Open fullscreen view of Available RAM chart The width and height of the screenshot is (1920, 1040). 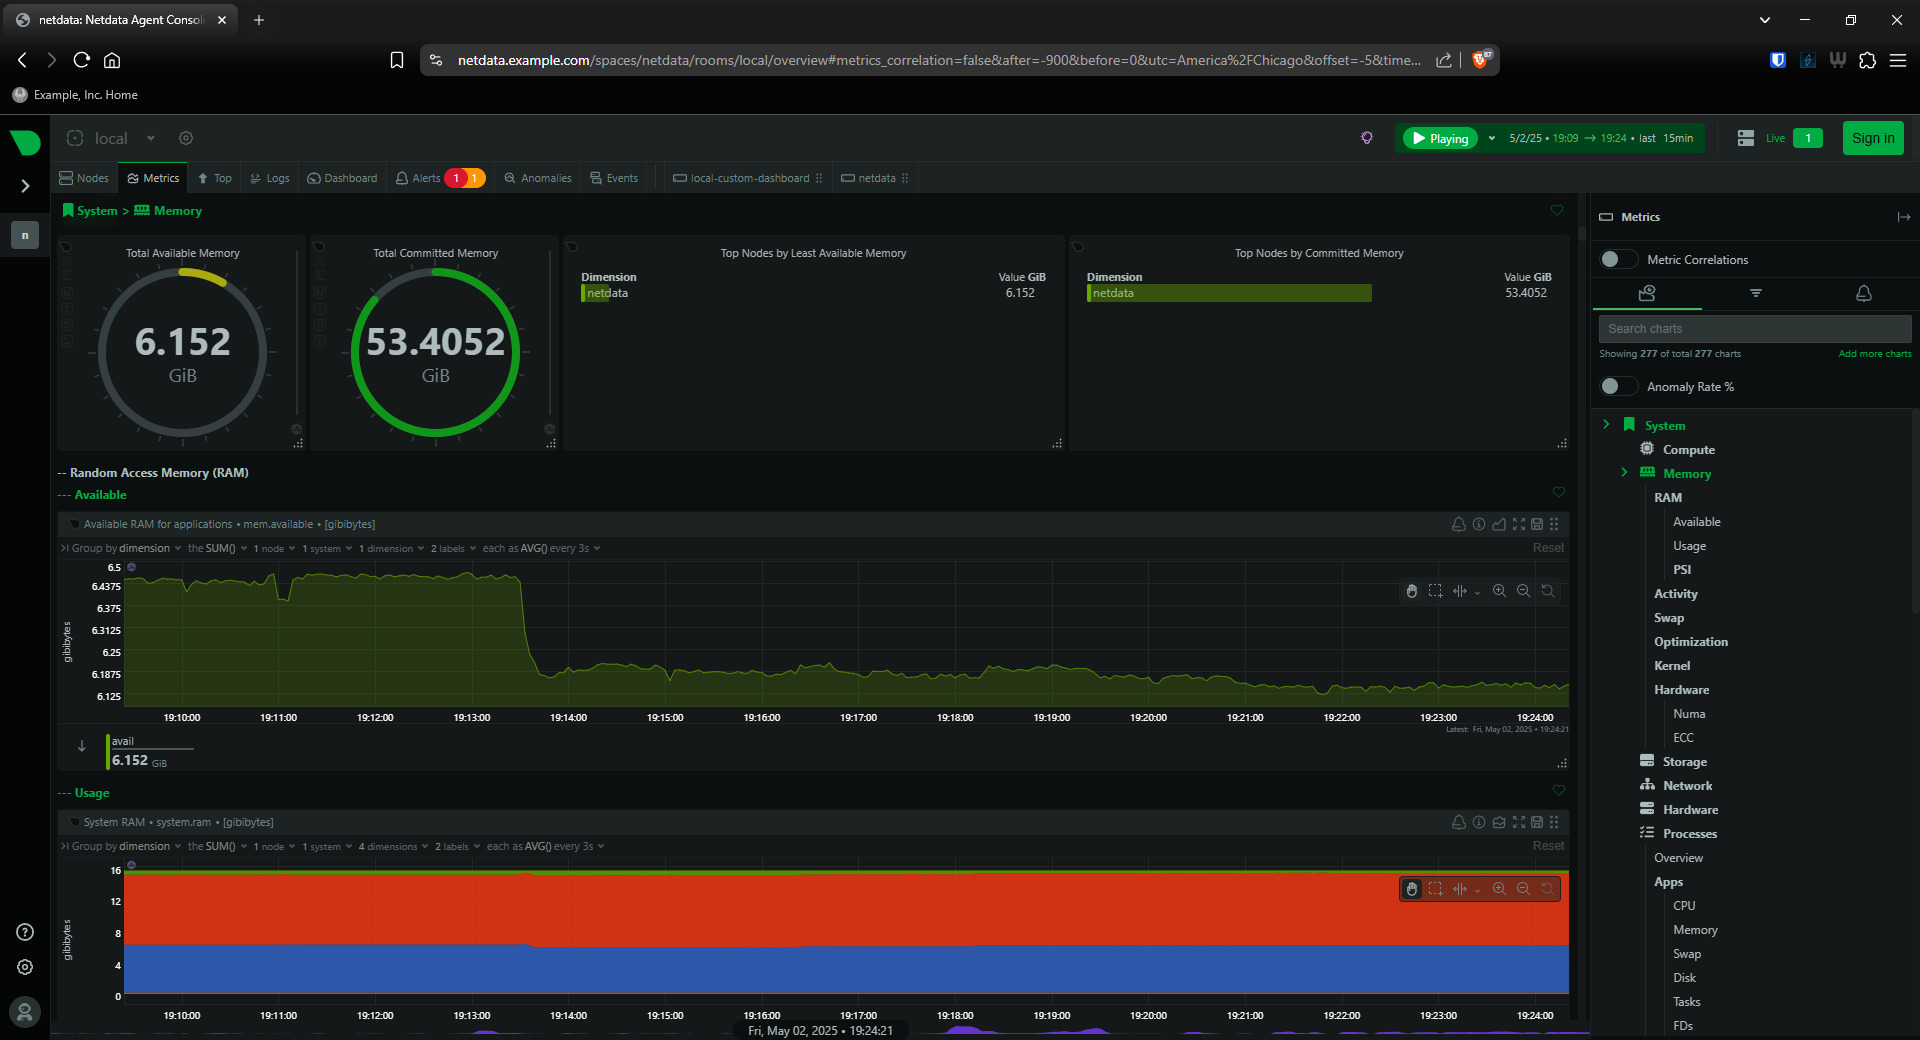[x=1519, y=524]
